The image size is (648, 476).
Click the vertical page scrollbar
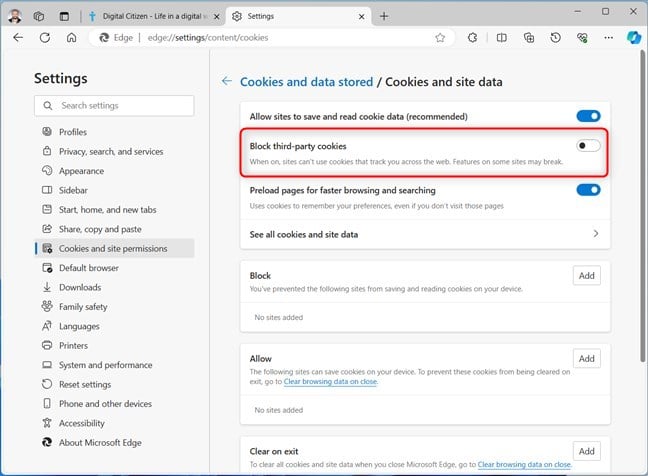point(643,207)
